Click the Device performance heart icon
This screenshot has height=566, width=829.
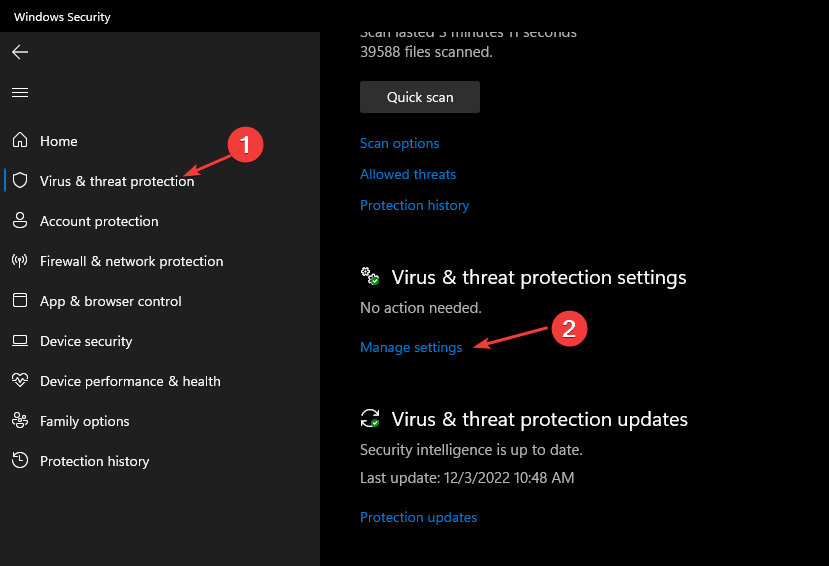(x=20, y=381)
